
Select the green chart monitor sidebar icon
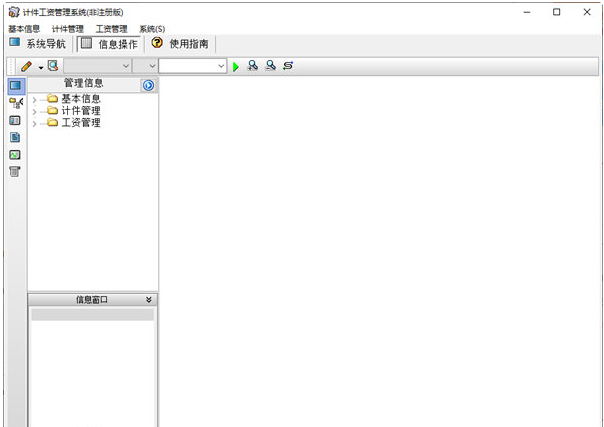[x=15, y=155]
